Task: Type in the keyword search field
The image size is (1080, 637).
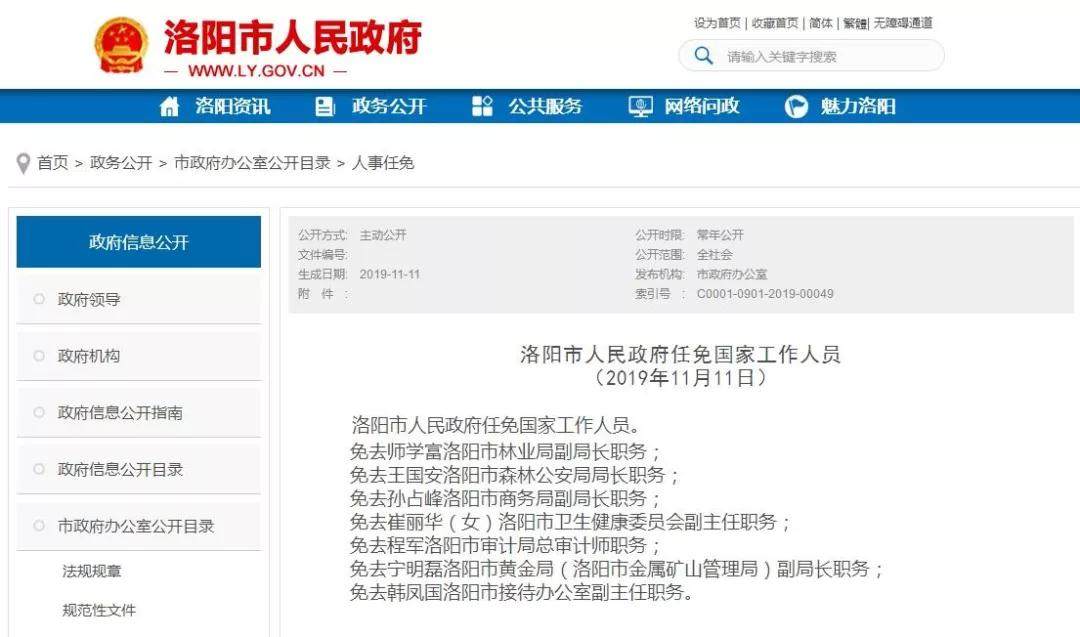Action: pos(825,57)
